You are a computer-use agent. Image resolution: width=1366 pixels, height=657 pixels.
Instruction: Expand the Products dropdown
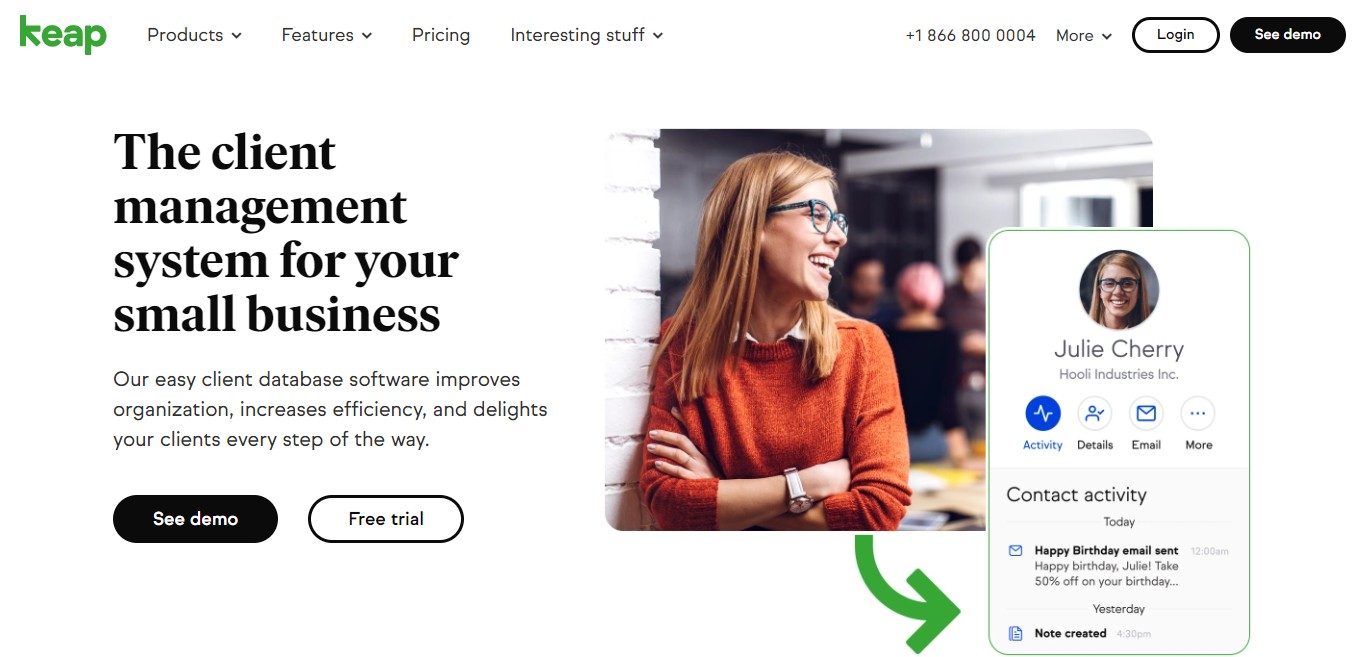(x=194, y=35)
